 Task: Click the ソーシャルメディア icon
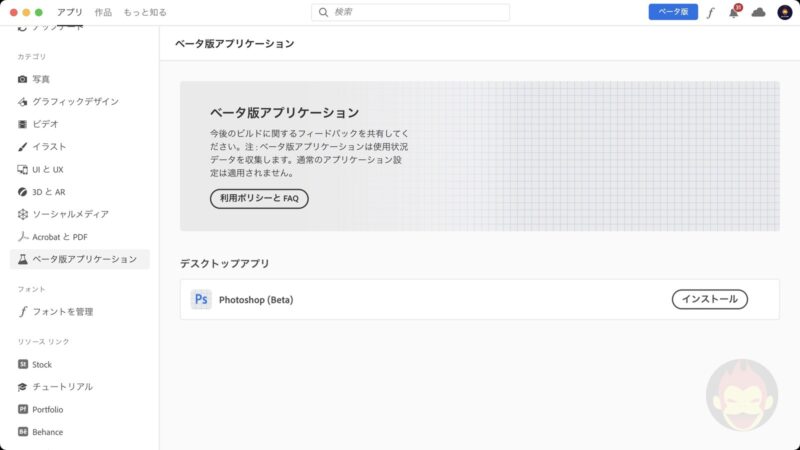tap(22, 214)
